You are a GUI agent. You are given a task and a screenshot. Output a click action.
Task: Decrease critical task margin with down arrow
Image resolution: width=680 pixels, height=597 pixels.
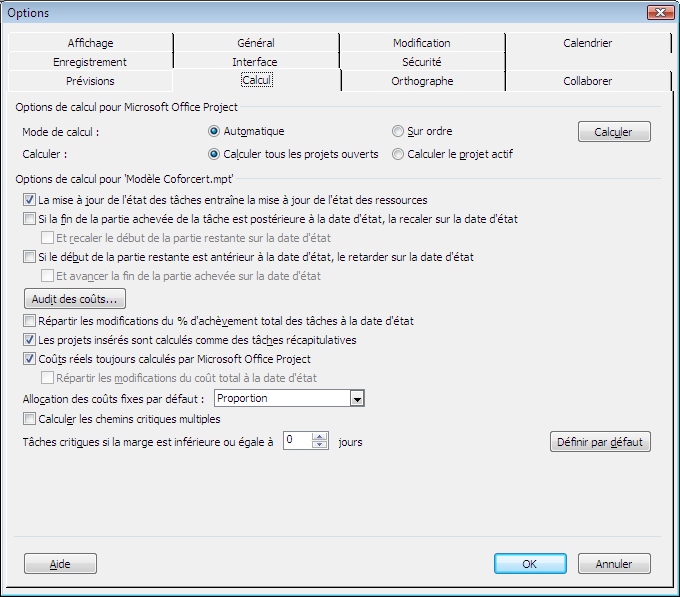[x=320, y=445]
